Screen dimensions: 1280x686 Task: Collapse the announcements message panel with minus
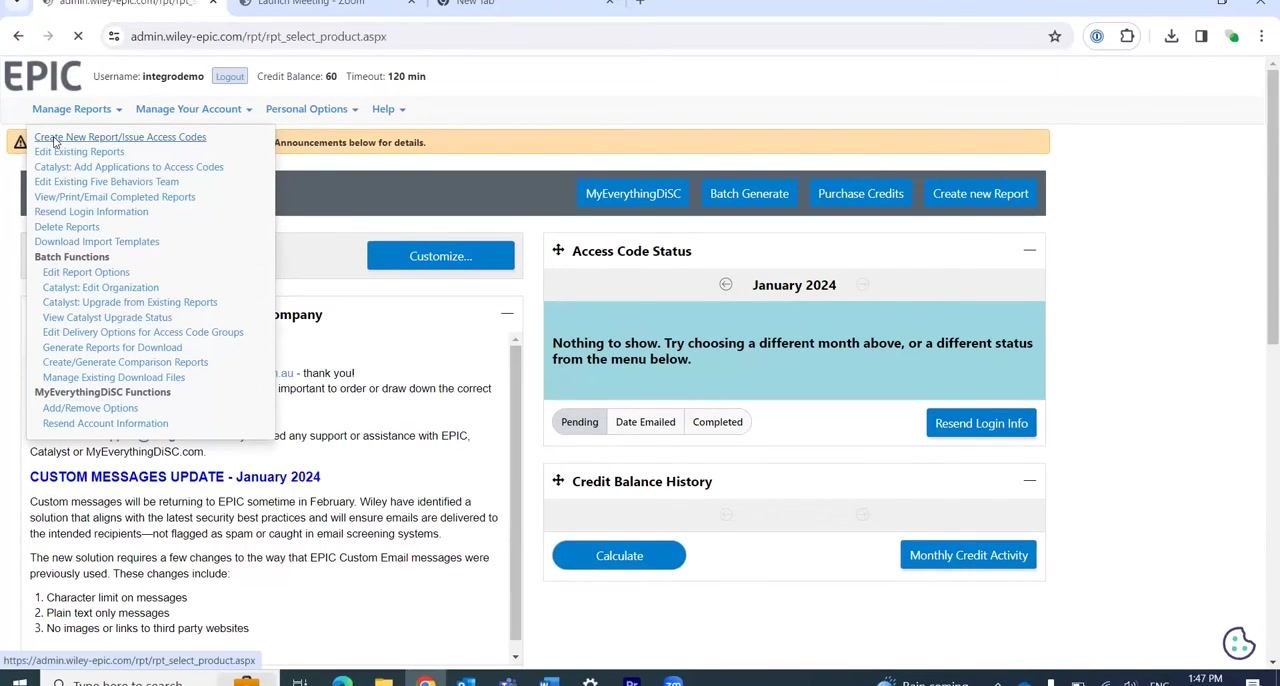(507, 314)
